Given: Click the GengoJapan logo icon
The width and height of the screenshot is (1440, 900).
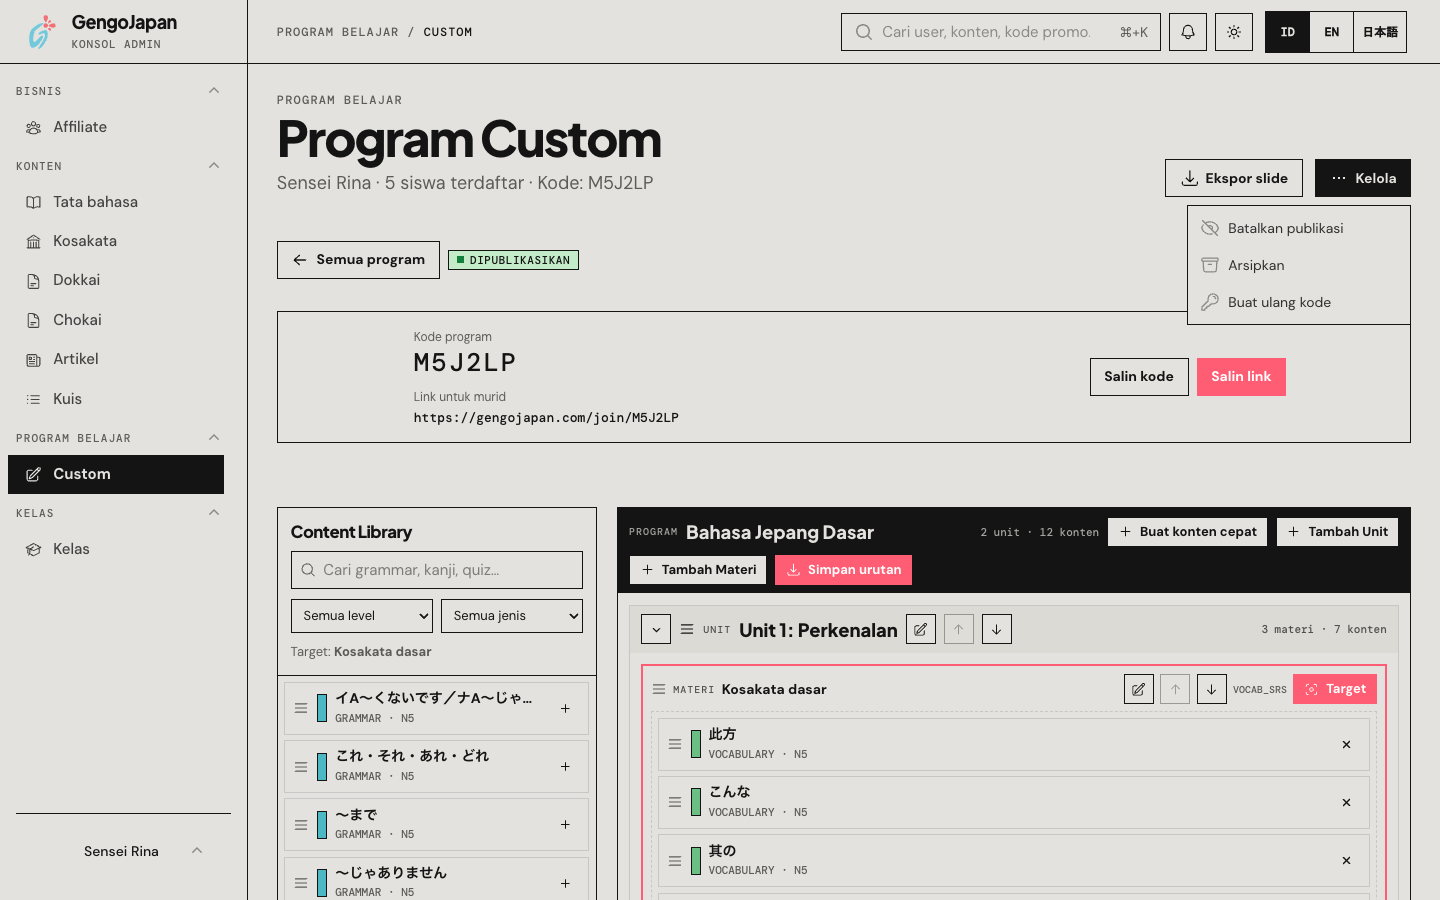Looking at the screenshot, I should tap(41, 32).
